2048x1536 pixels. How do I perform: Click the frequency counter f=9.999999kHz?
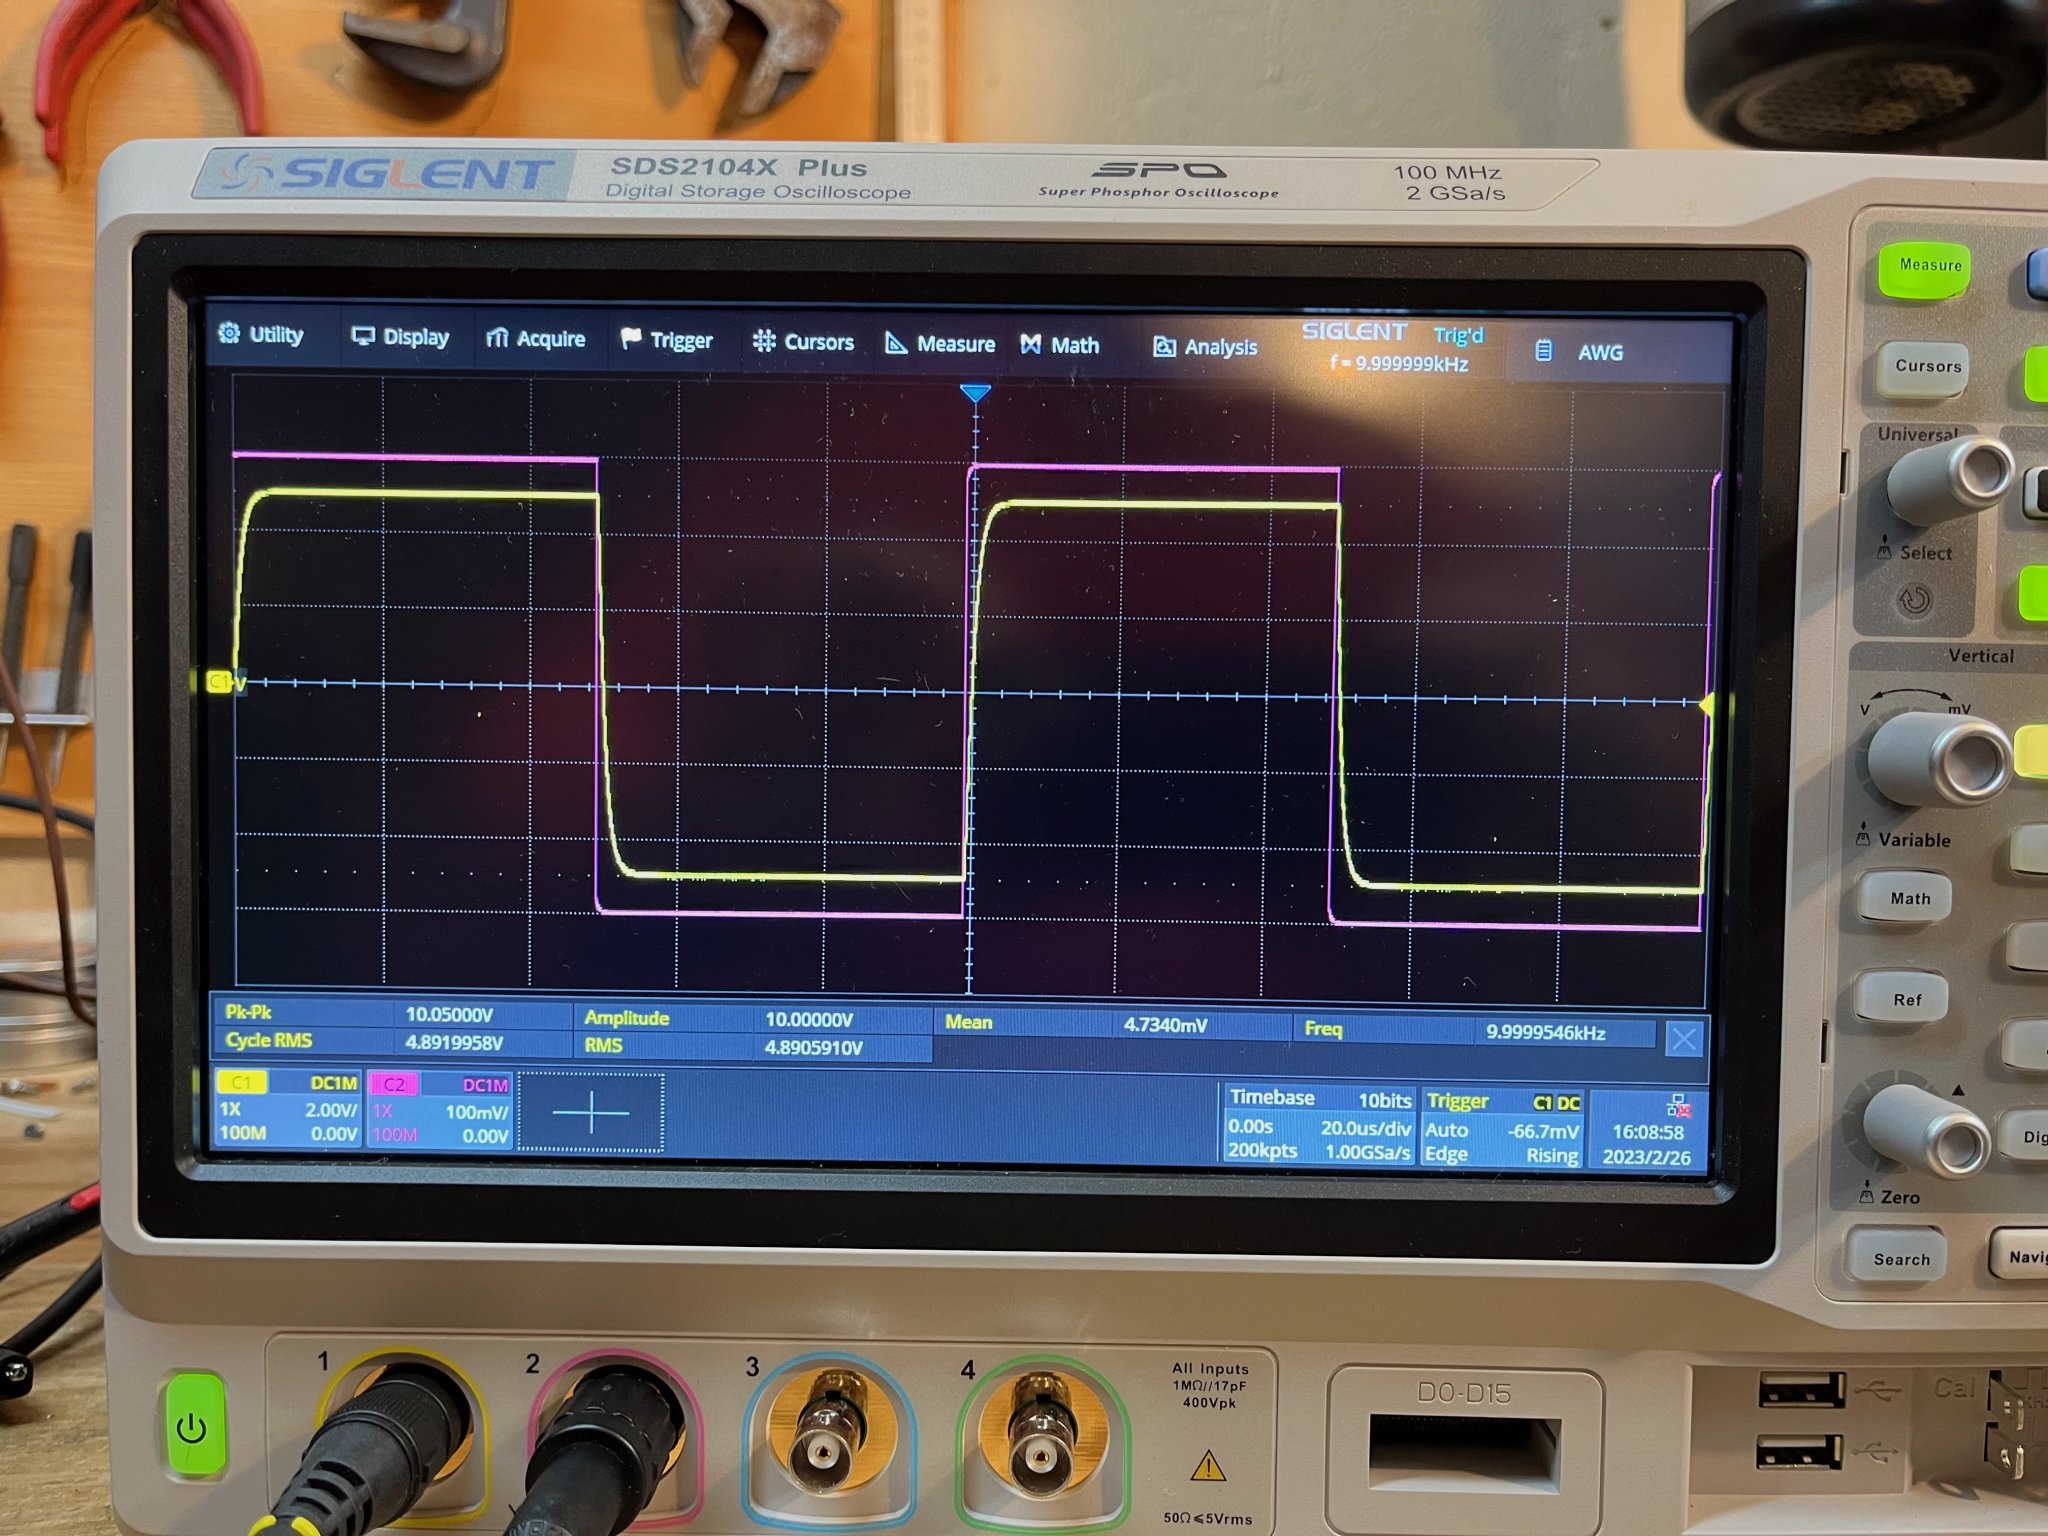point(1399,363)
